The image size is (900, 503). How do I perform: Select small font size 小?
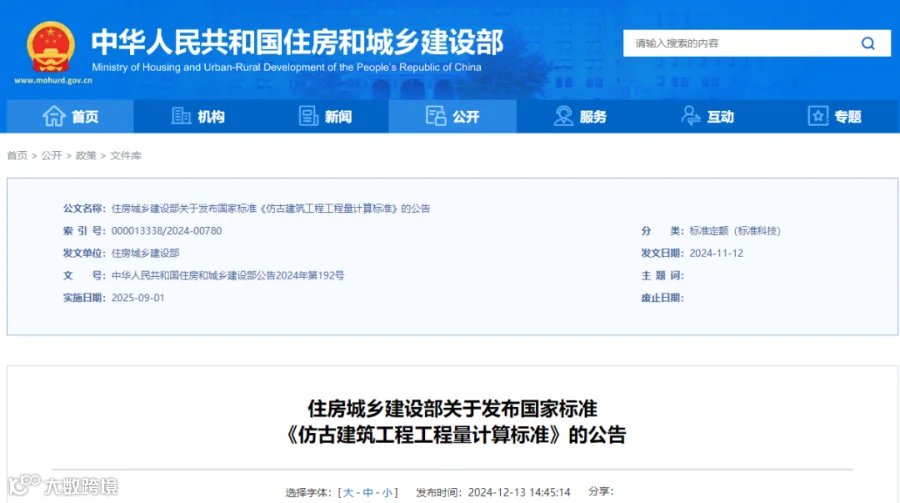(387, 493)
